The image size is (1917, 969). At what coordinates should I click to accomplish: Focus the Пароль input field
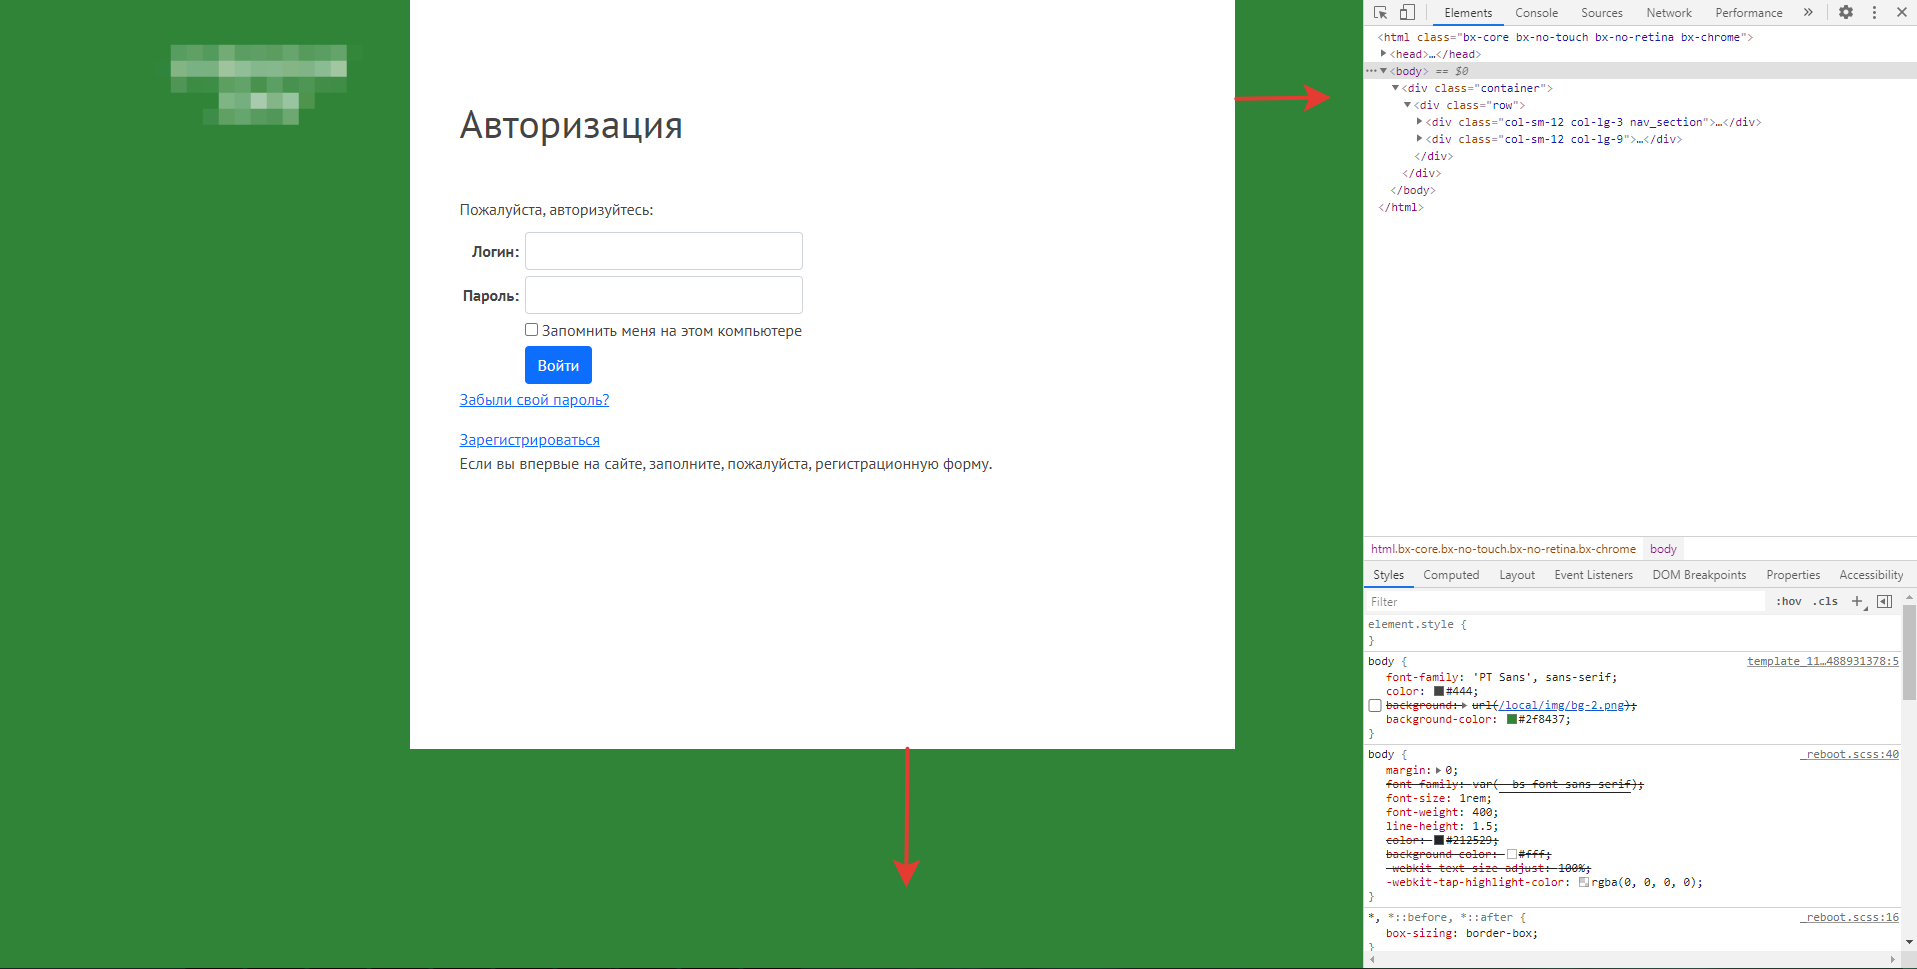[x=664, y=295]
